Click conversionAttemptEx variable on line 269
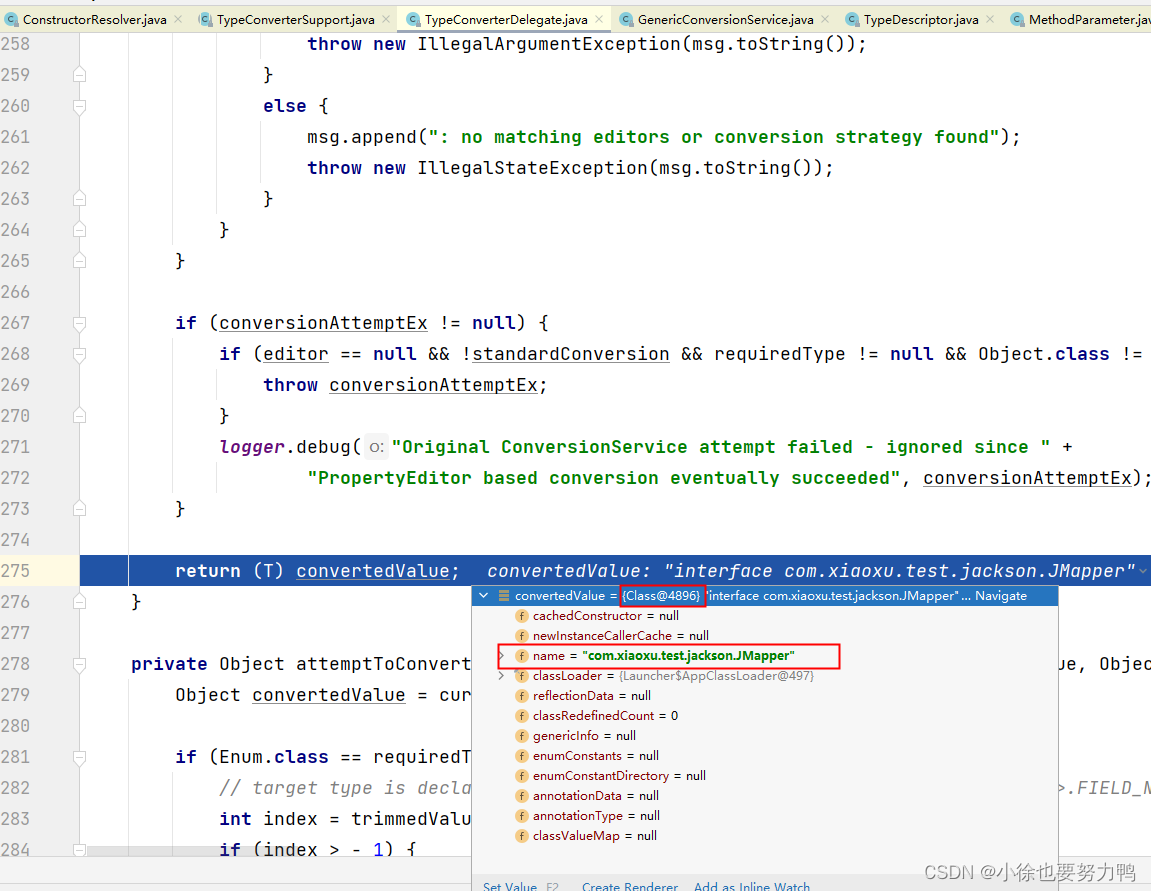This screenshot has height=891, width=1151. [x=433, y=385]
